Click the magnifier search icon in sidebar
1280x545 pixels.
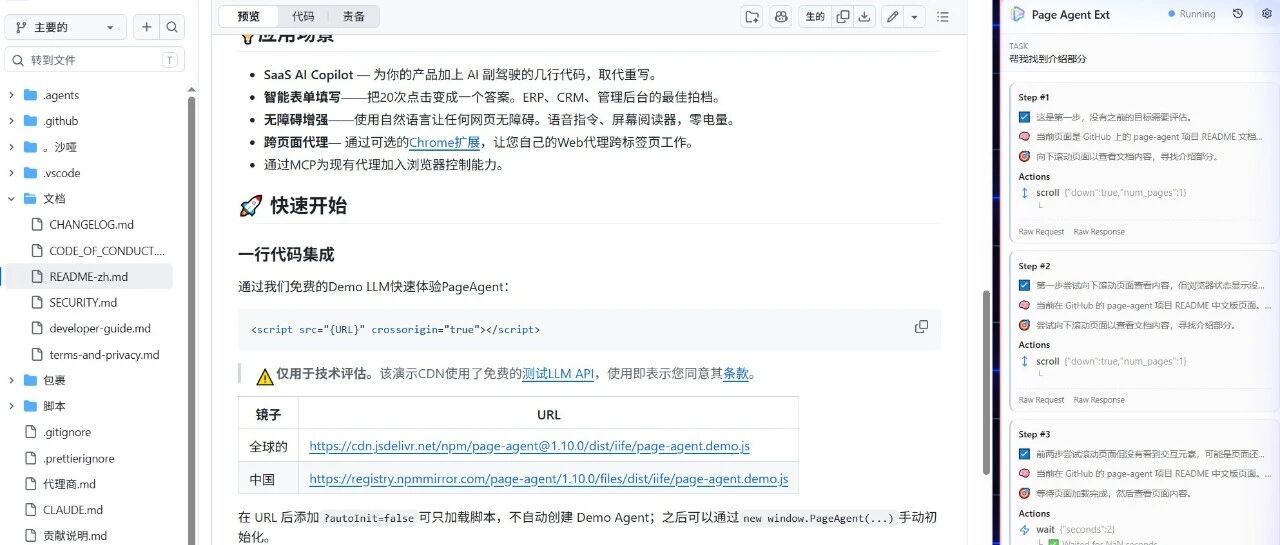click(x=172, y=27)
